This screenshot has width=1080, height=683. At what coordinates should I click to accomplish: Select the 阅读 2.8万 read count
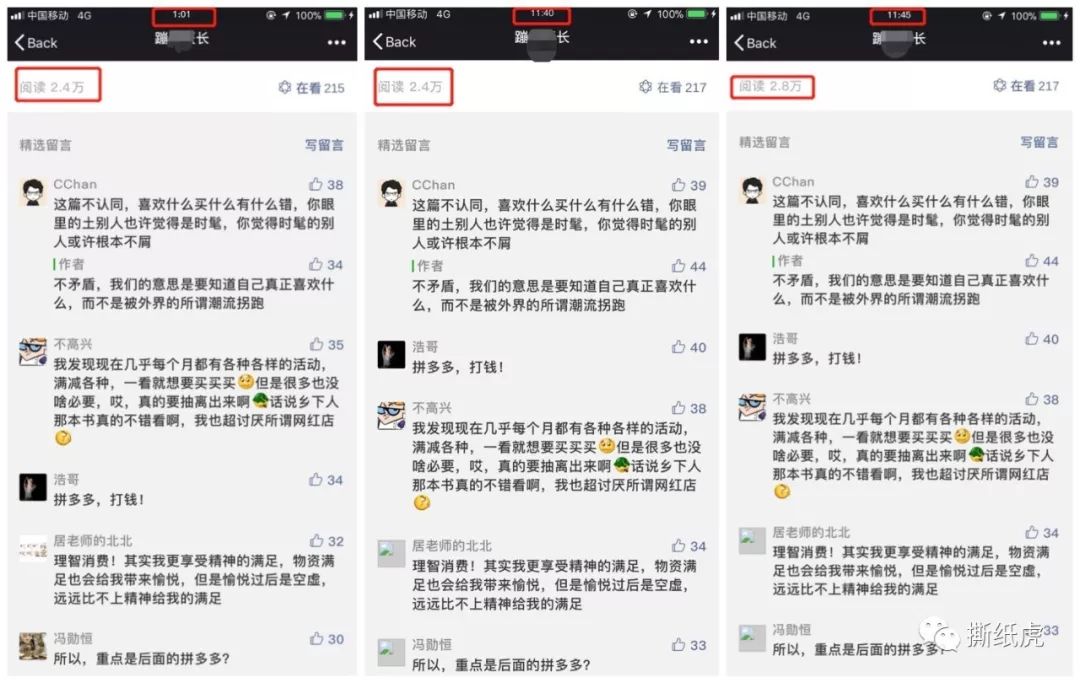coord(770,86)
